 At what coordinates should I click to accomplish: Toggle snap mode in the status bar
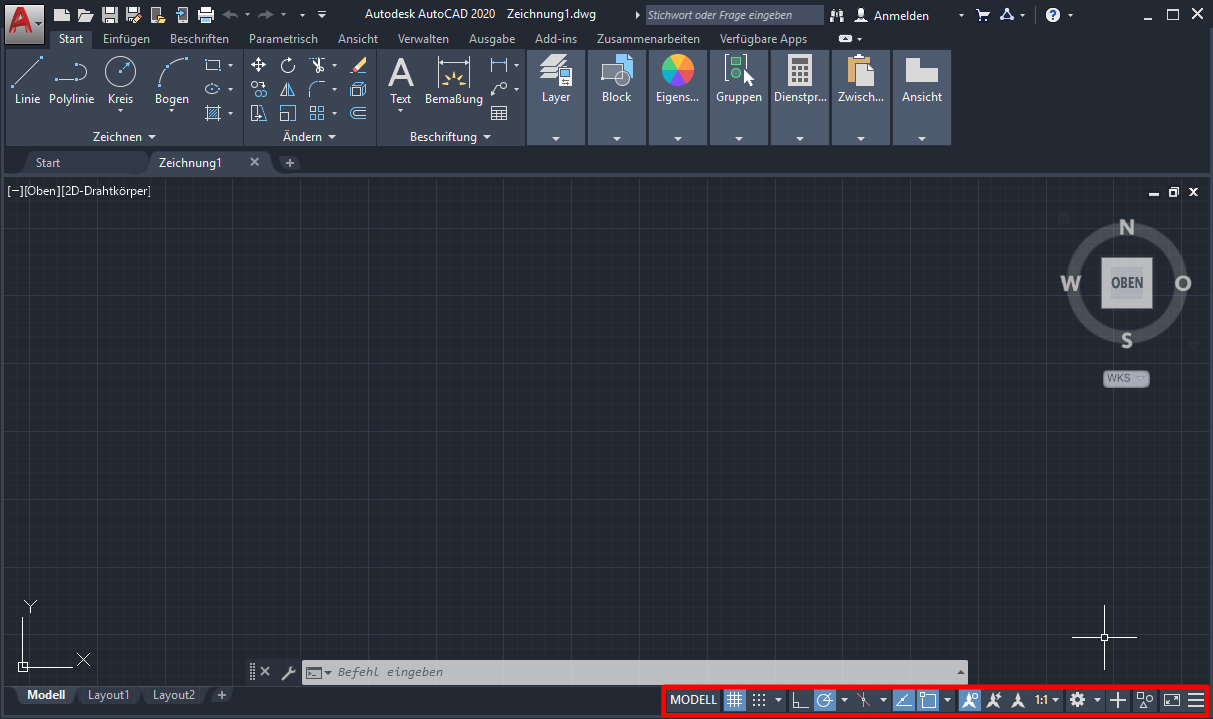coord(759,700)
